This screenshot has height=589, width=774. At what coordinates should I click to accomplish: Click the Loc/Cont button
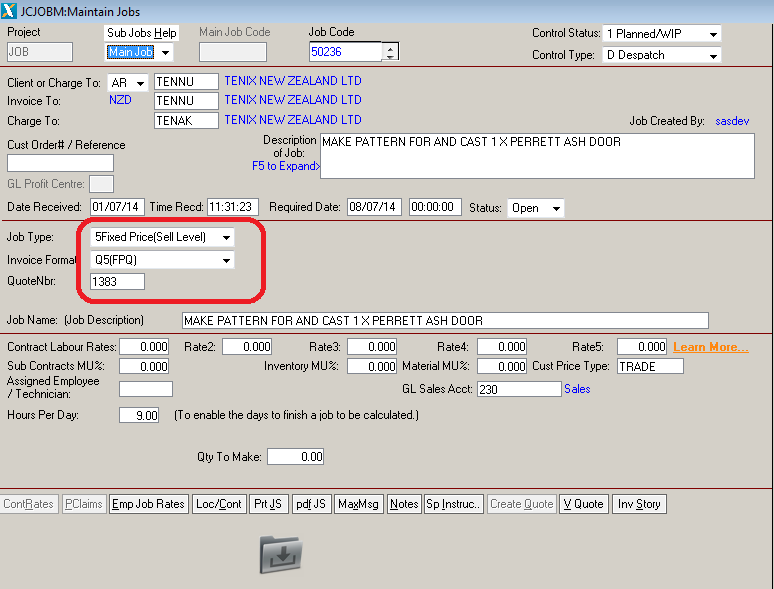tap(219, 504)
